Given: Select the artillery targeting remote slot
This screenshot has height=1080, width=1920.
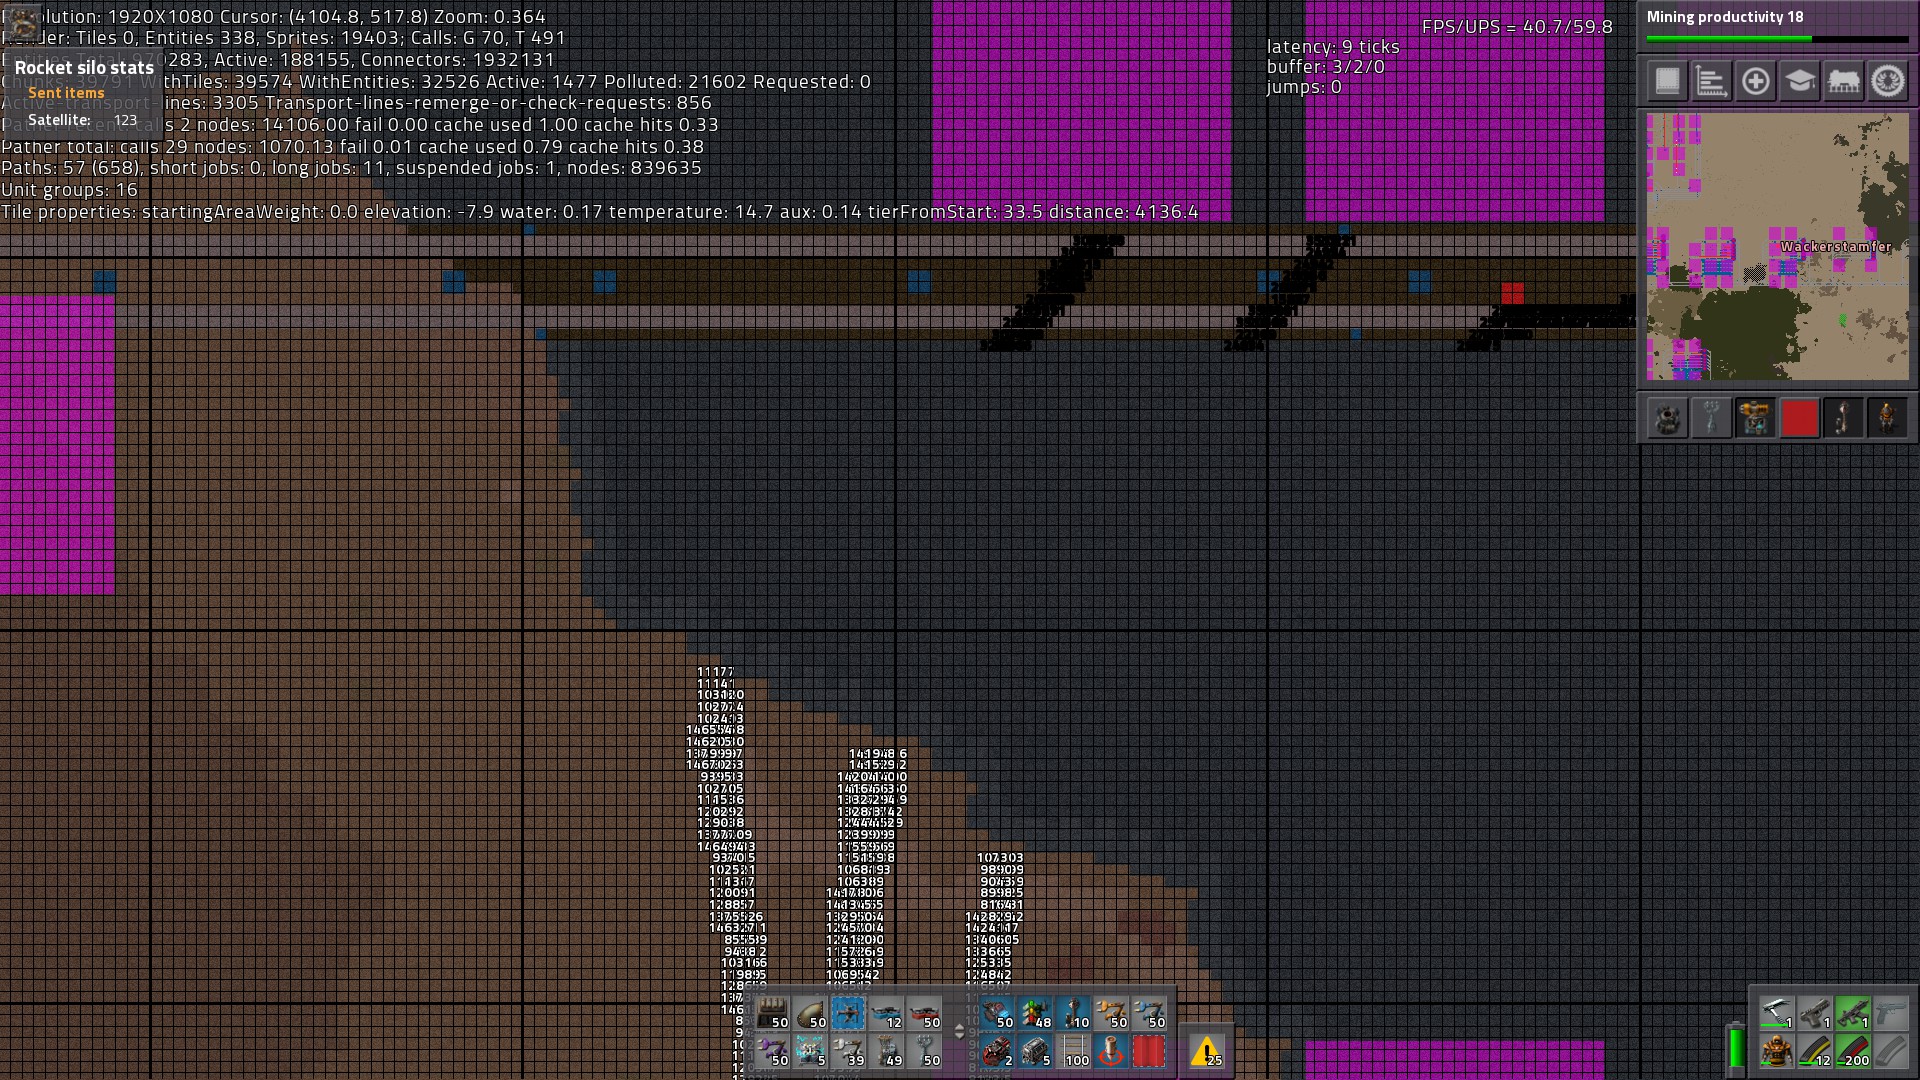Looking at the screenshot, I should (1111, 1051).
